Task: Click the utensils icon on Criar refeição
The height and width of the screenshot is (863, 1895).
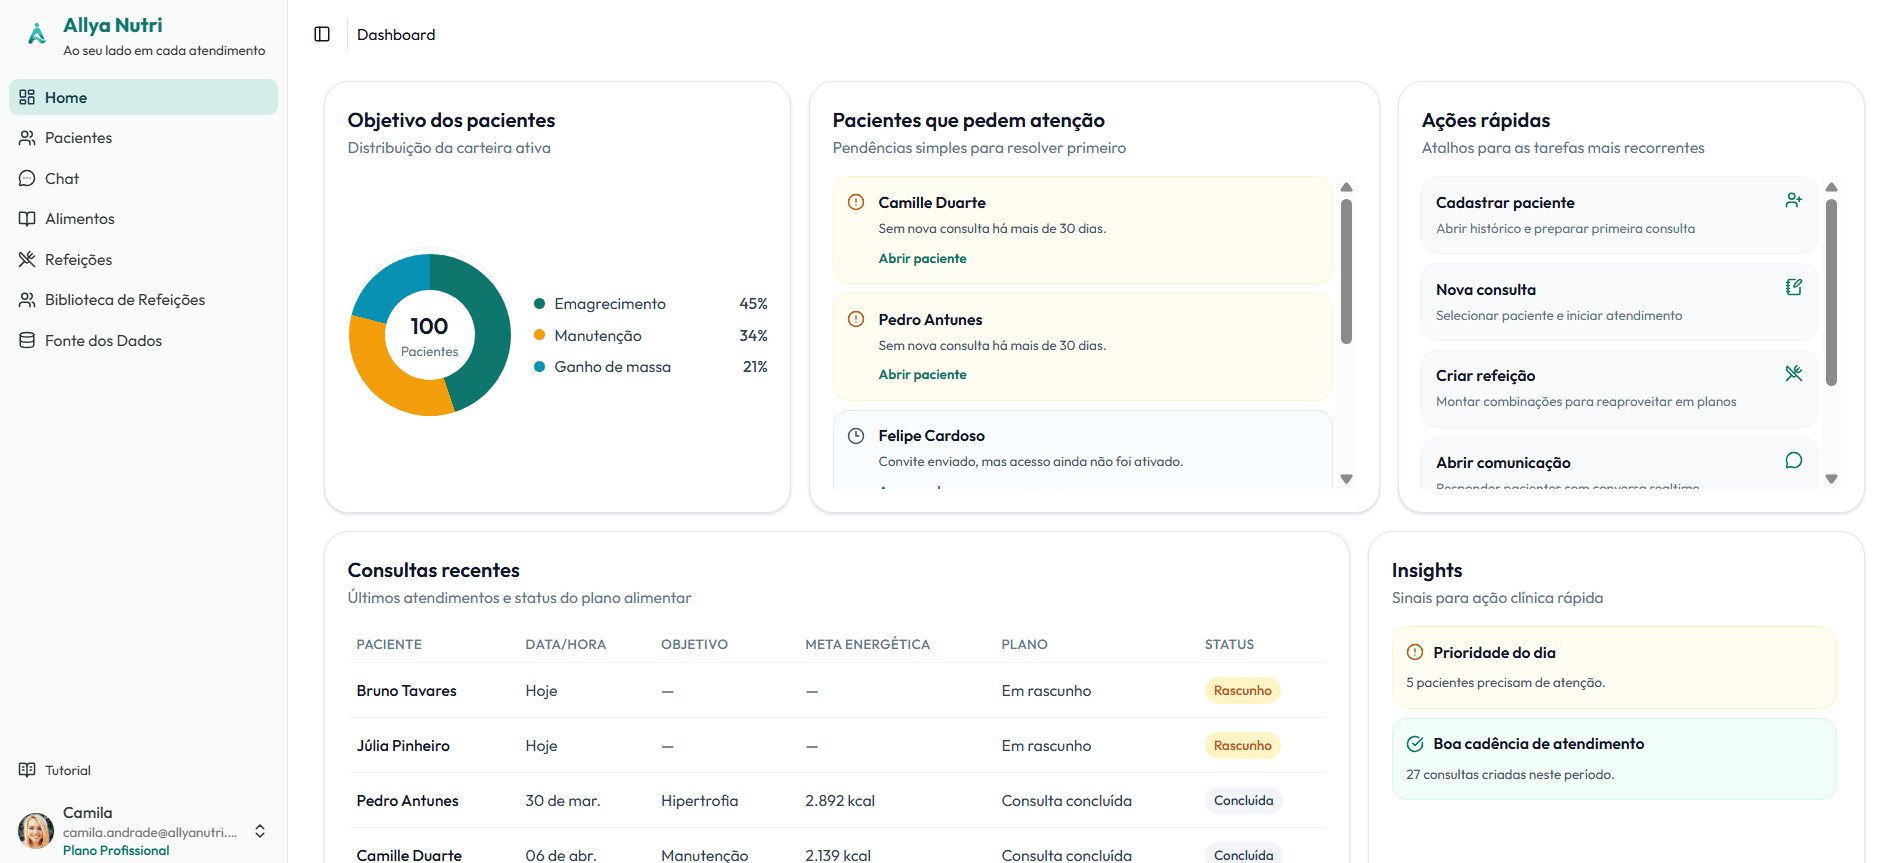Action: [1794, 373]
